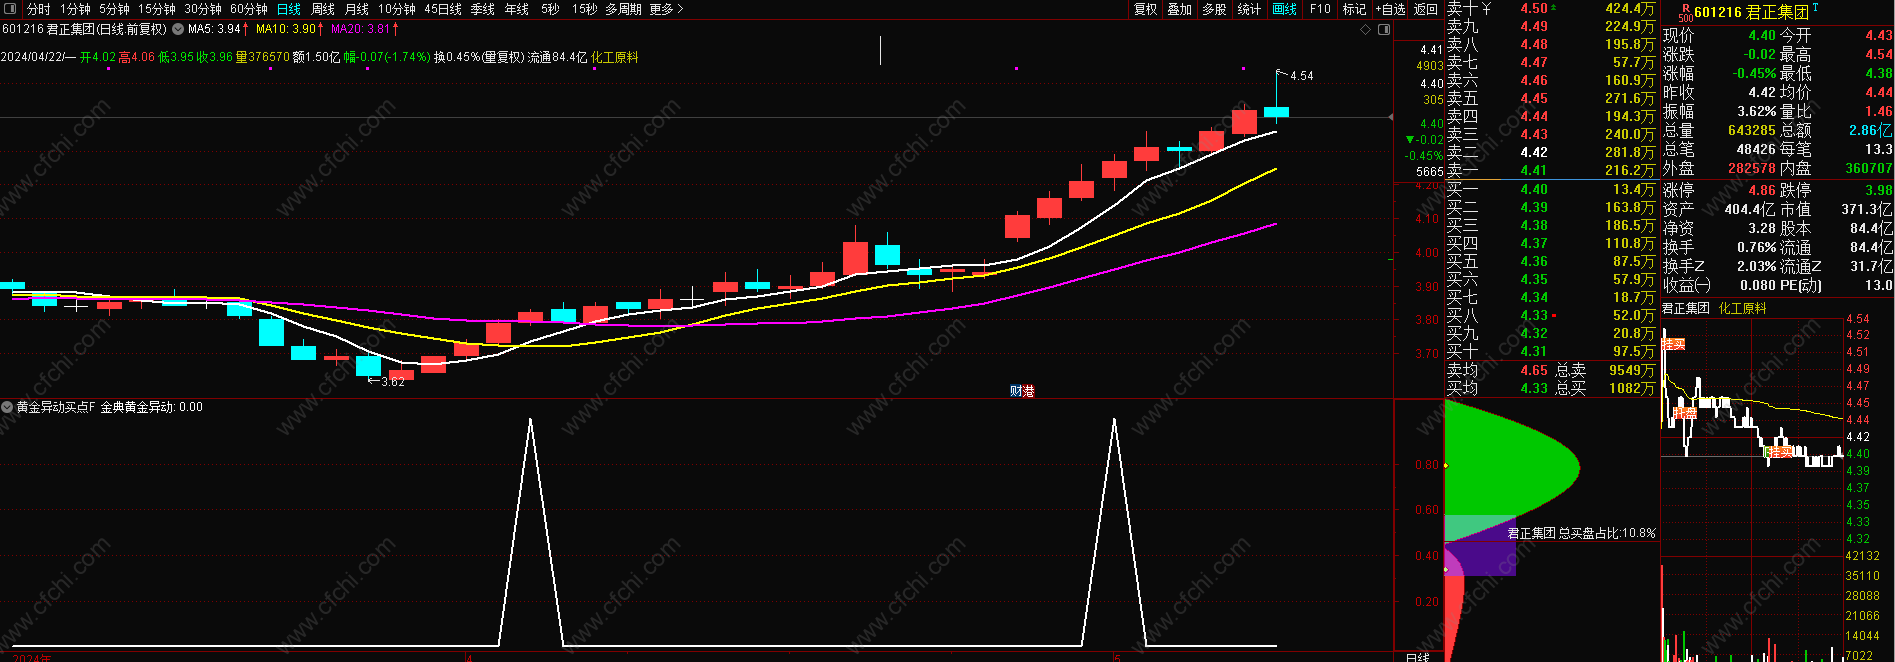
Task: Add stock via +自选 button
Action: click(1390, 9)
